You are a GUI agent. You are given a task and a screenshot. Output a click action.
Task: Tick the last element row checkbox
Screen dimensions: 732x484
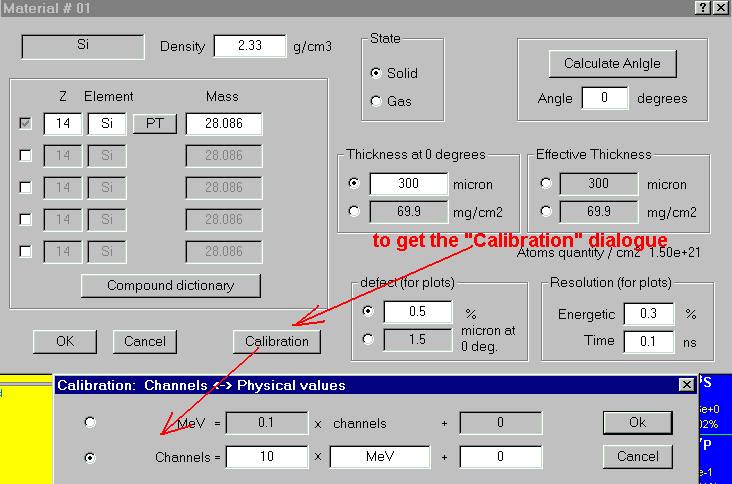(x=26, y=251)
